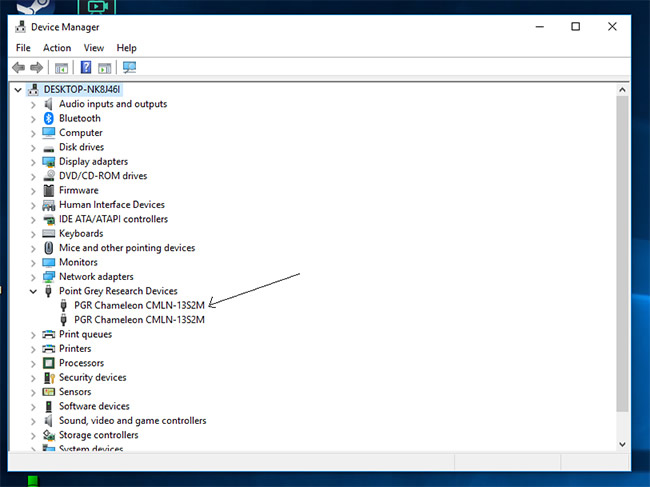
Task: Select the Processors category
Action: point(81,363)
